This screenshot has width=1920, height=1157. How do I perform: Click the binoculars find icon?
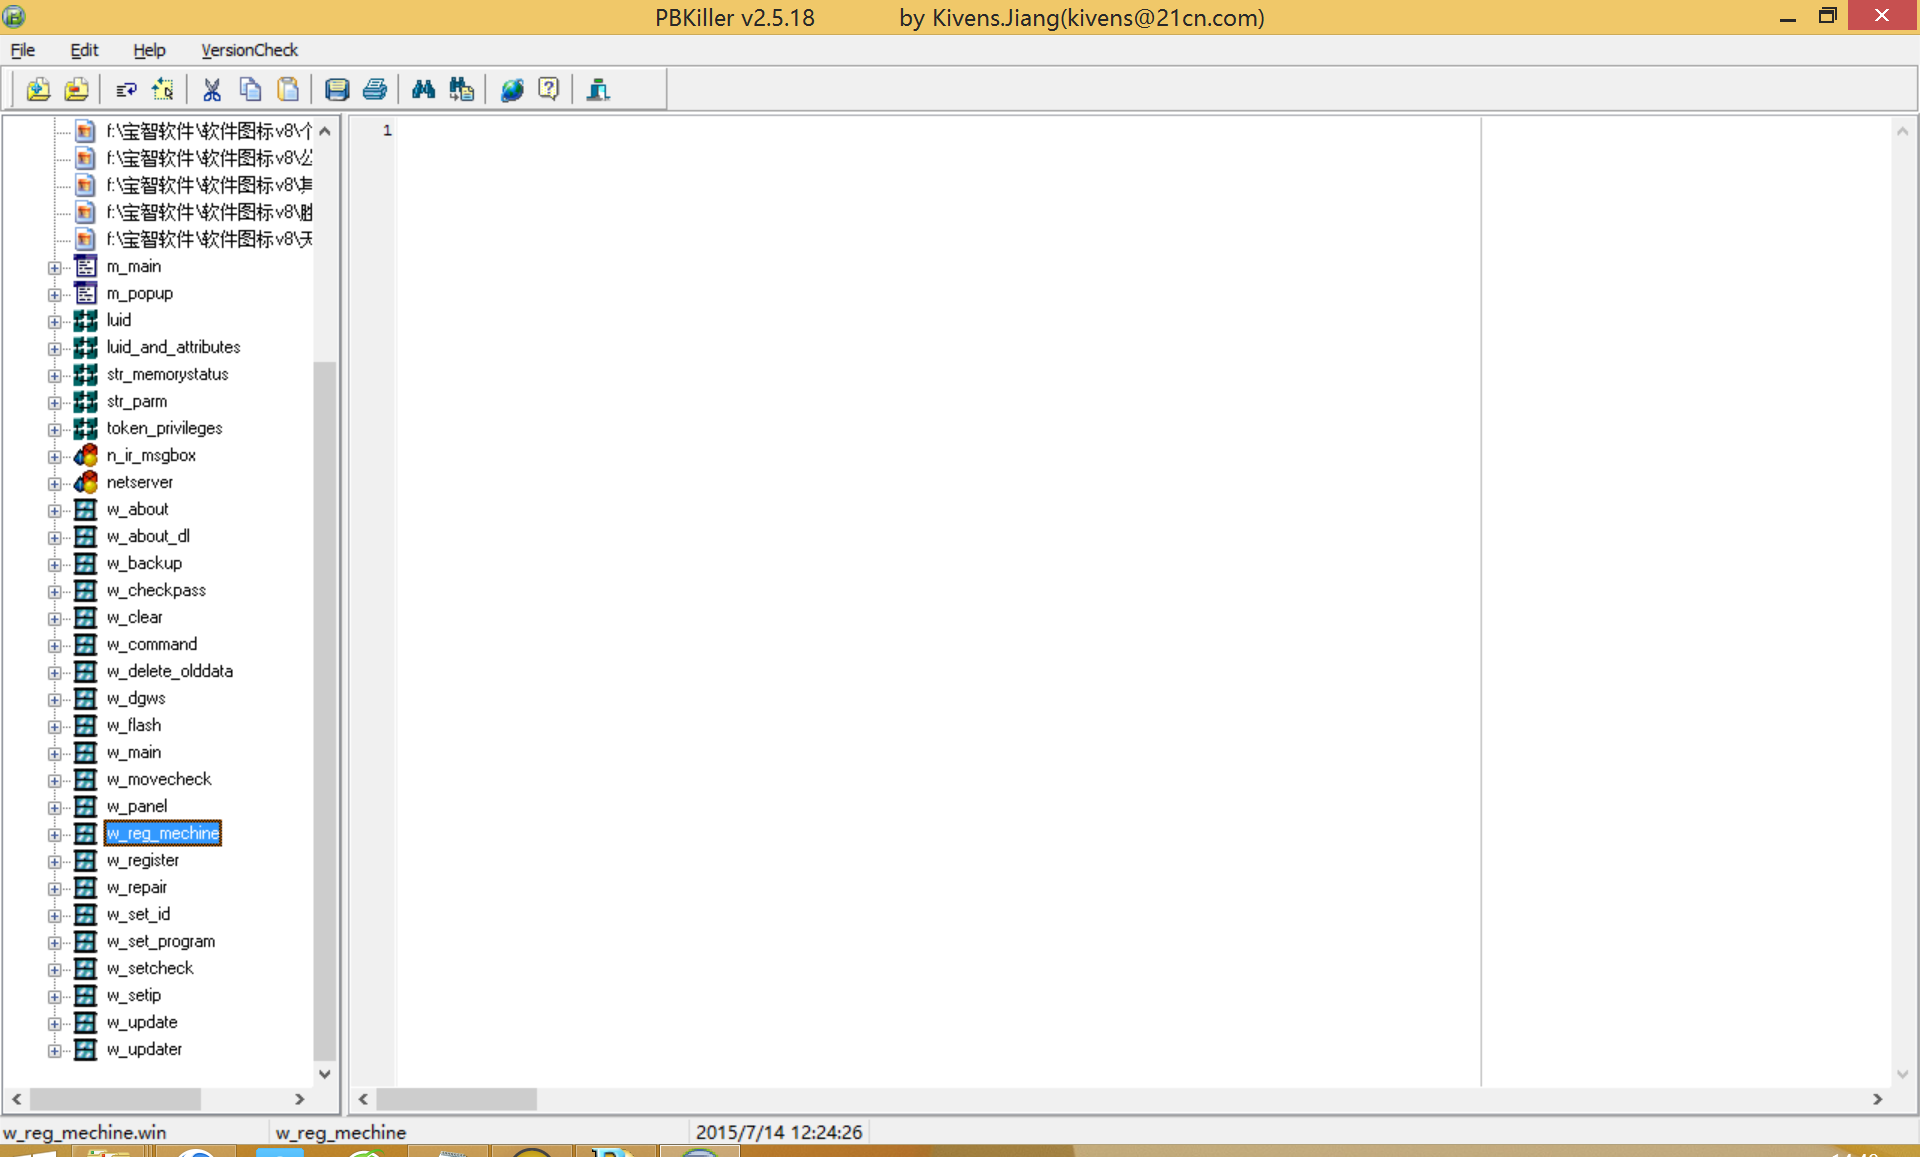[423, 90]
